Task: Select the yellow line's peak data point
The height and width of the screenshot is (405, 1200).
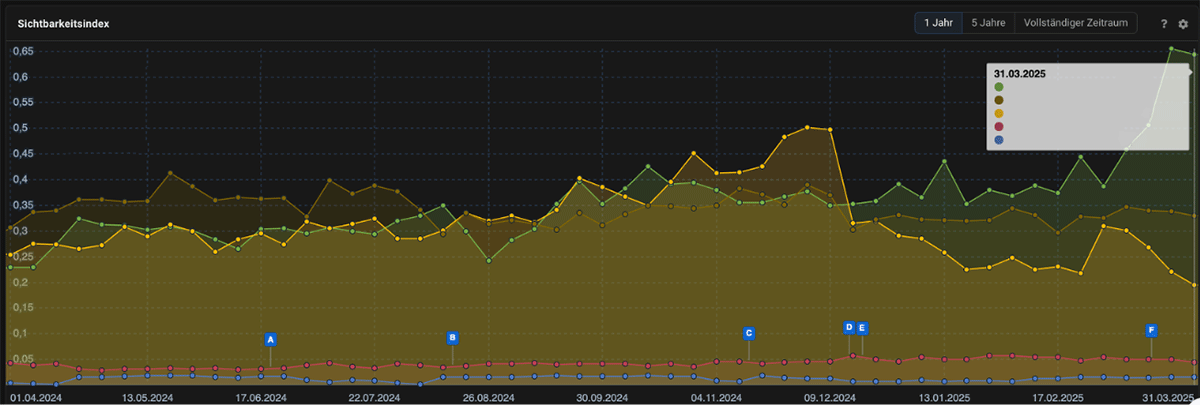Action: coord(807,127)
